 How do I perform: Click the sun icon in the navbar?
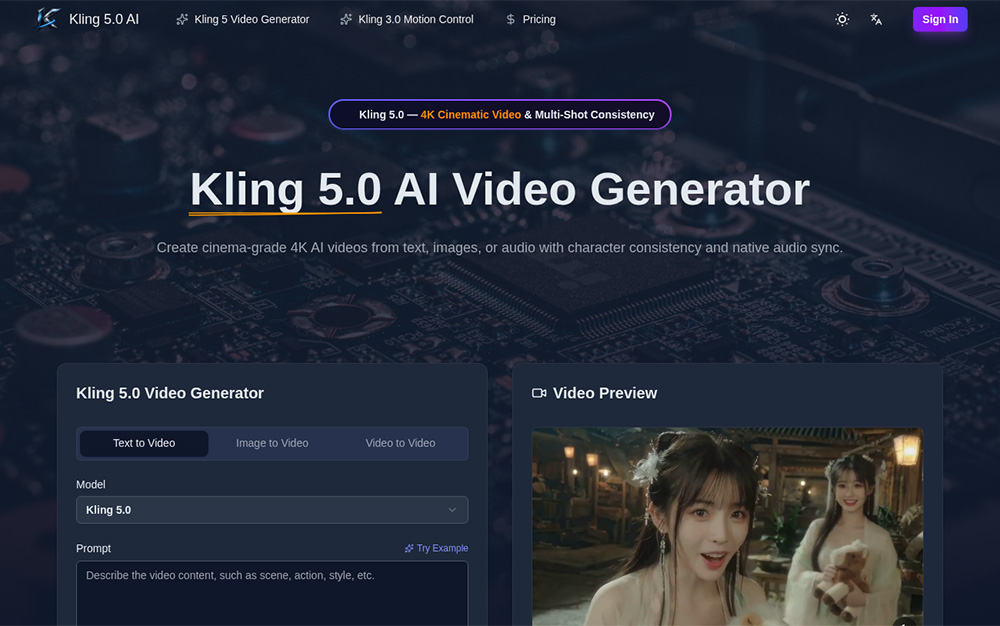[842, 18]
